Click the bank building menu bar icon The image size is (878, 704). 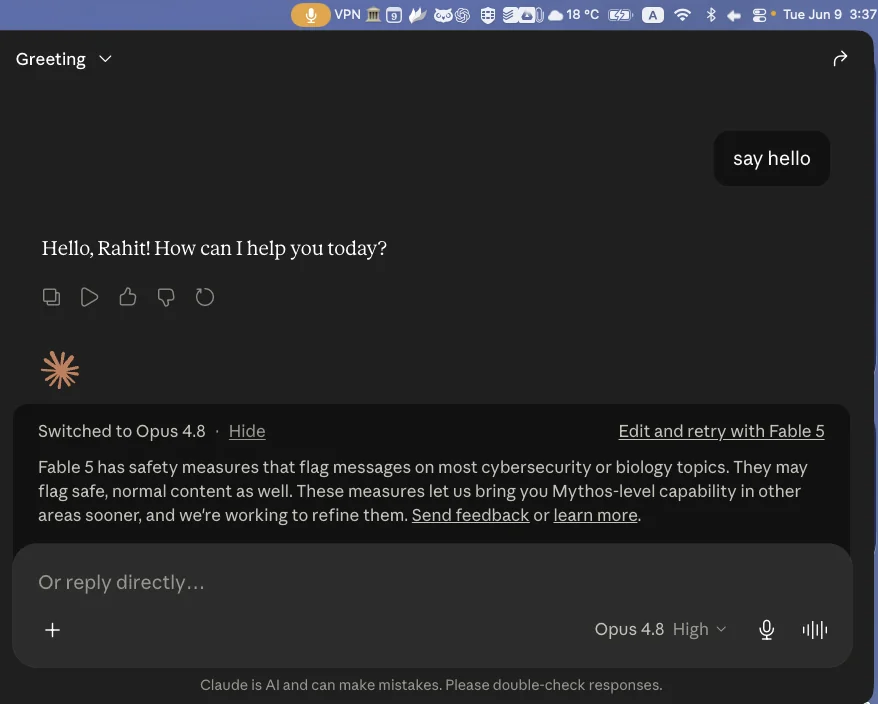pos(373,15)
